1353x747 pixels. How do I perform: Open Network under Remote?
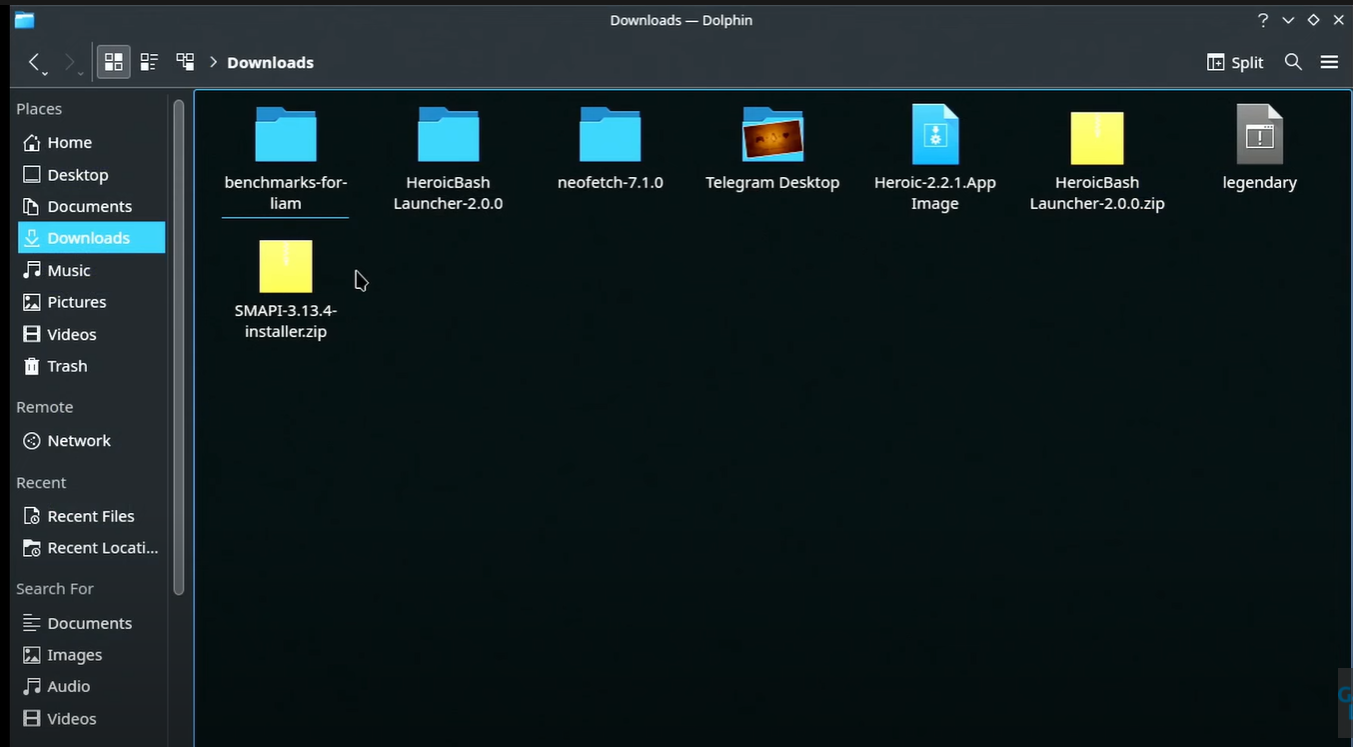(x=91, y=440)
